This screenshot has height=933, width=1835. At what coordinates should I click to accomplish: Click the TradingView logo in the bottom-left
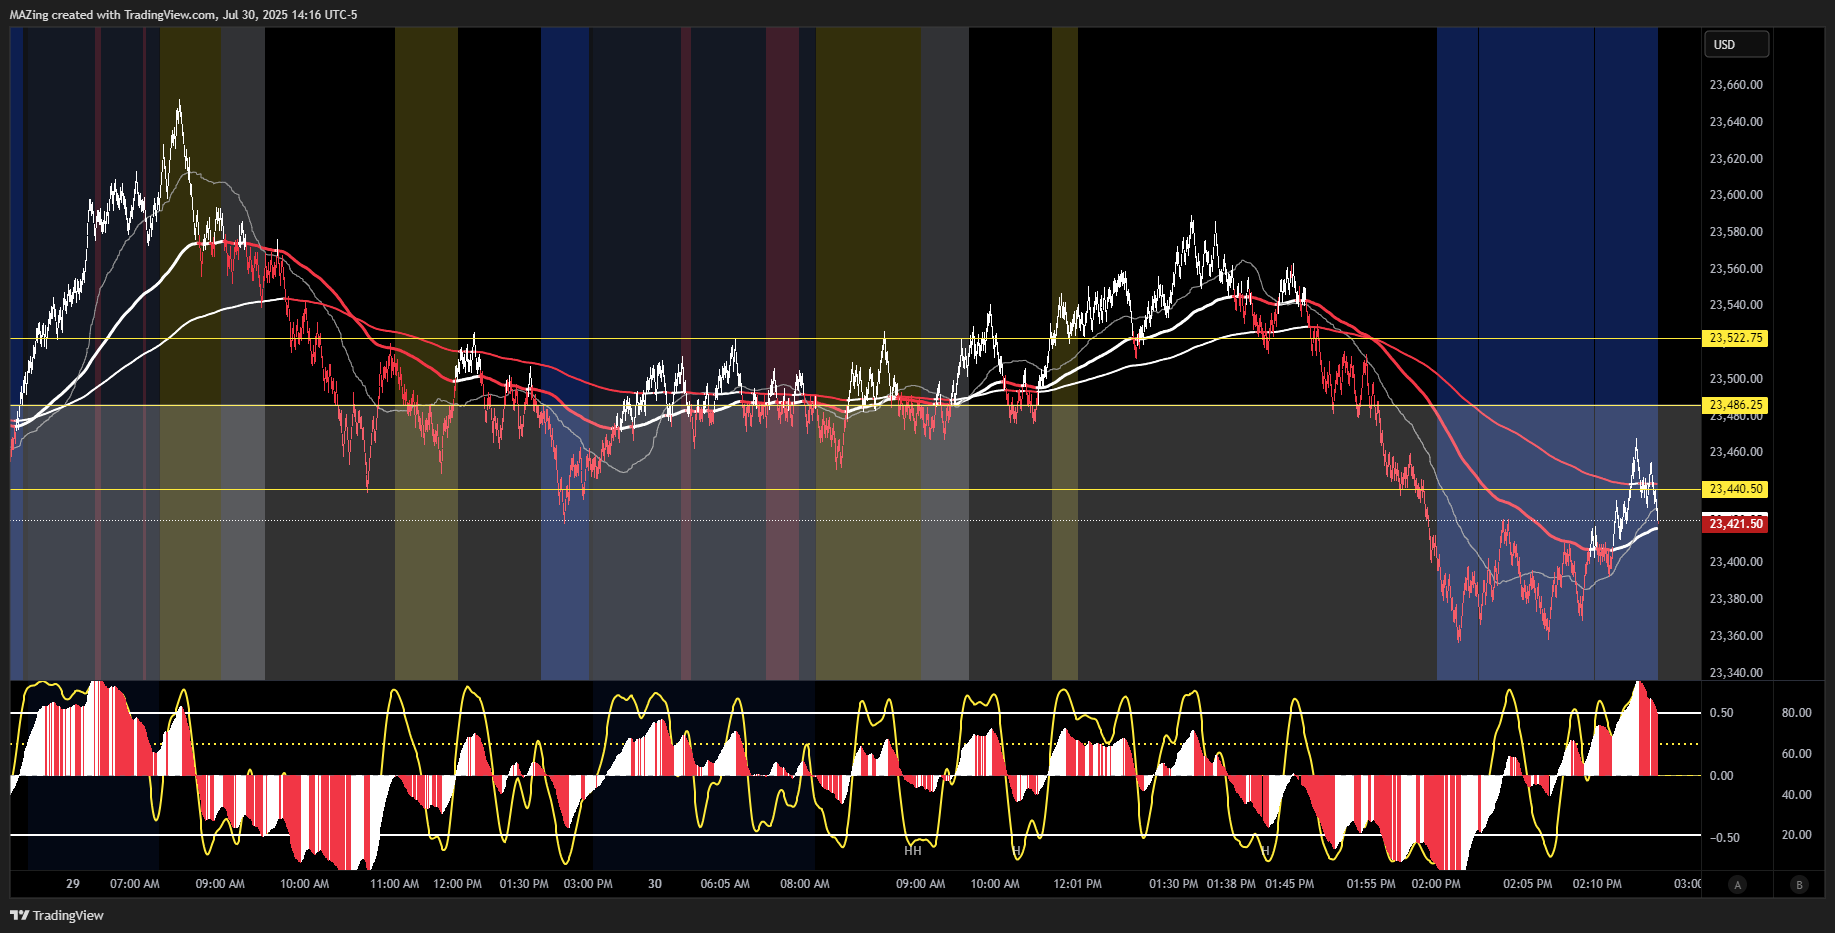57,915
